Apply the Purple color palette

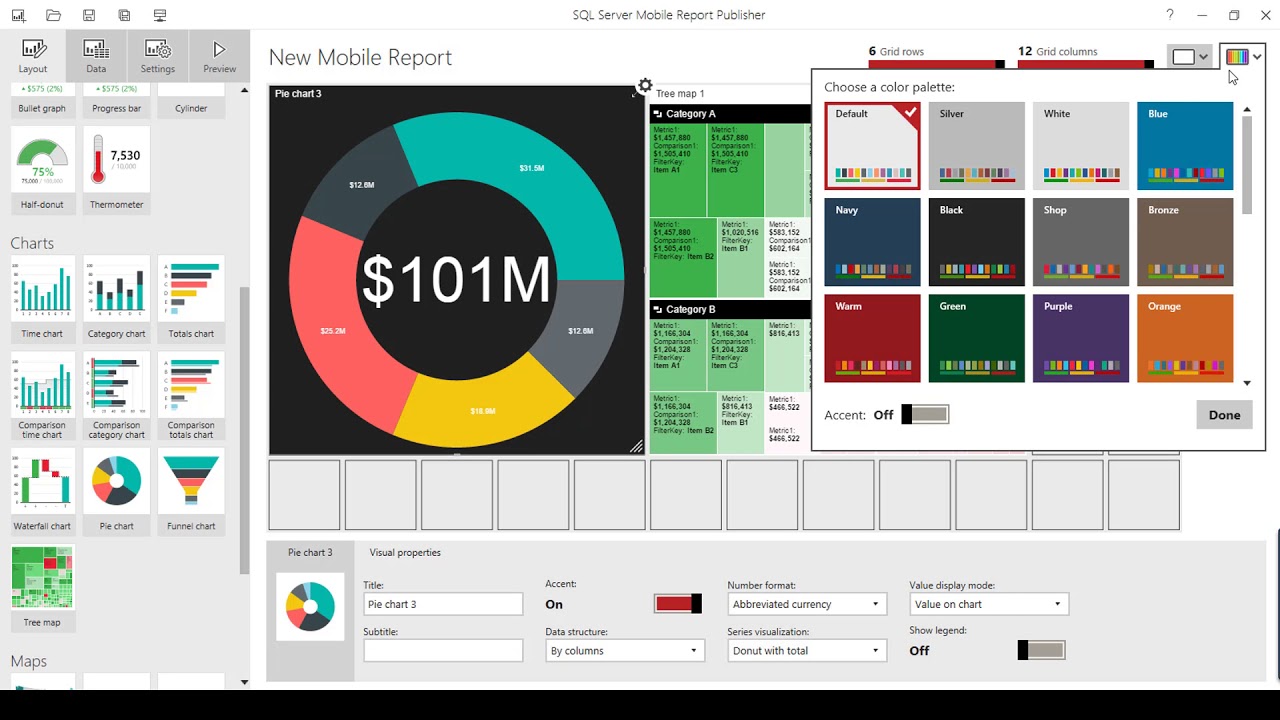1080,338
